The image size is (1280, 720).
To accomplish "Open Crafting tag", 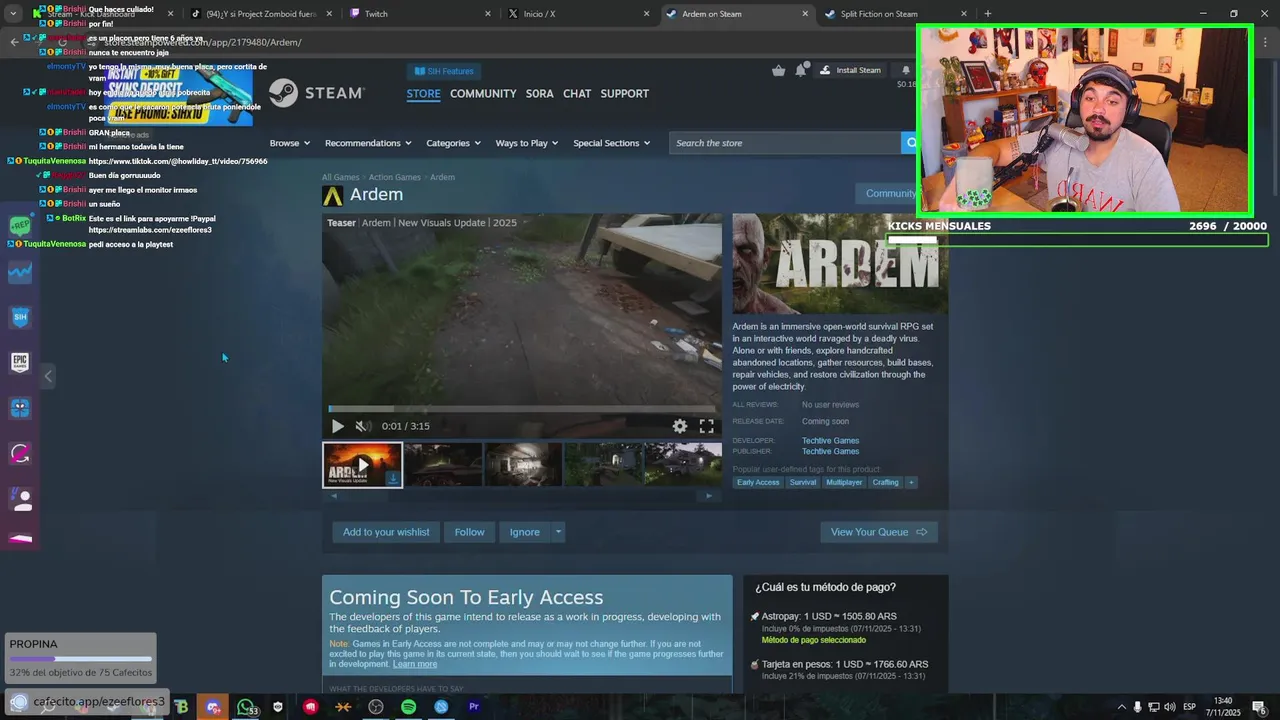I will (x=885, y=482).
